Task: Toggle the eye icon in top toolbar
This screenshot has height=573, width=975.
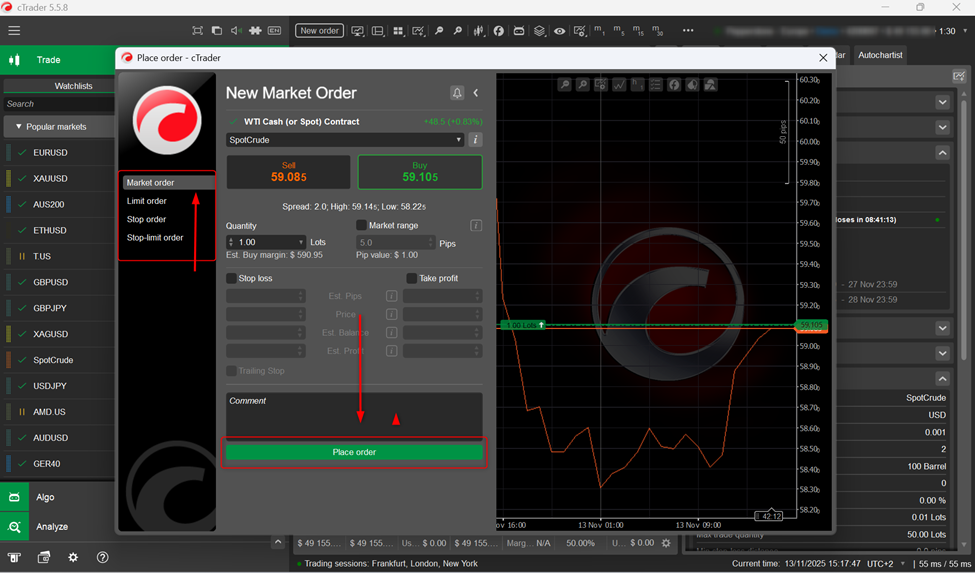Action: [559, 31]
